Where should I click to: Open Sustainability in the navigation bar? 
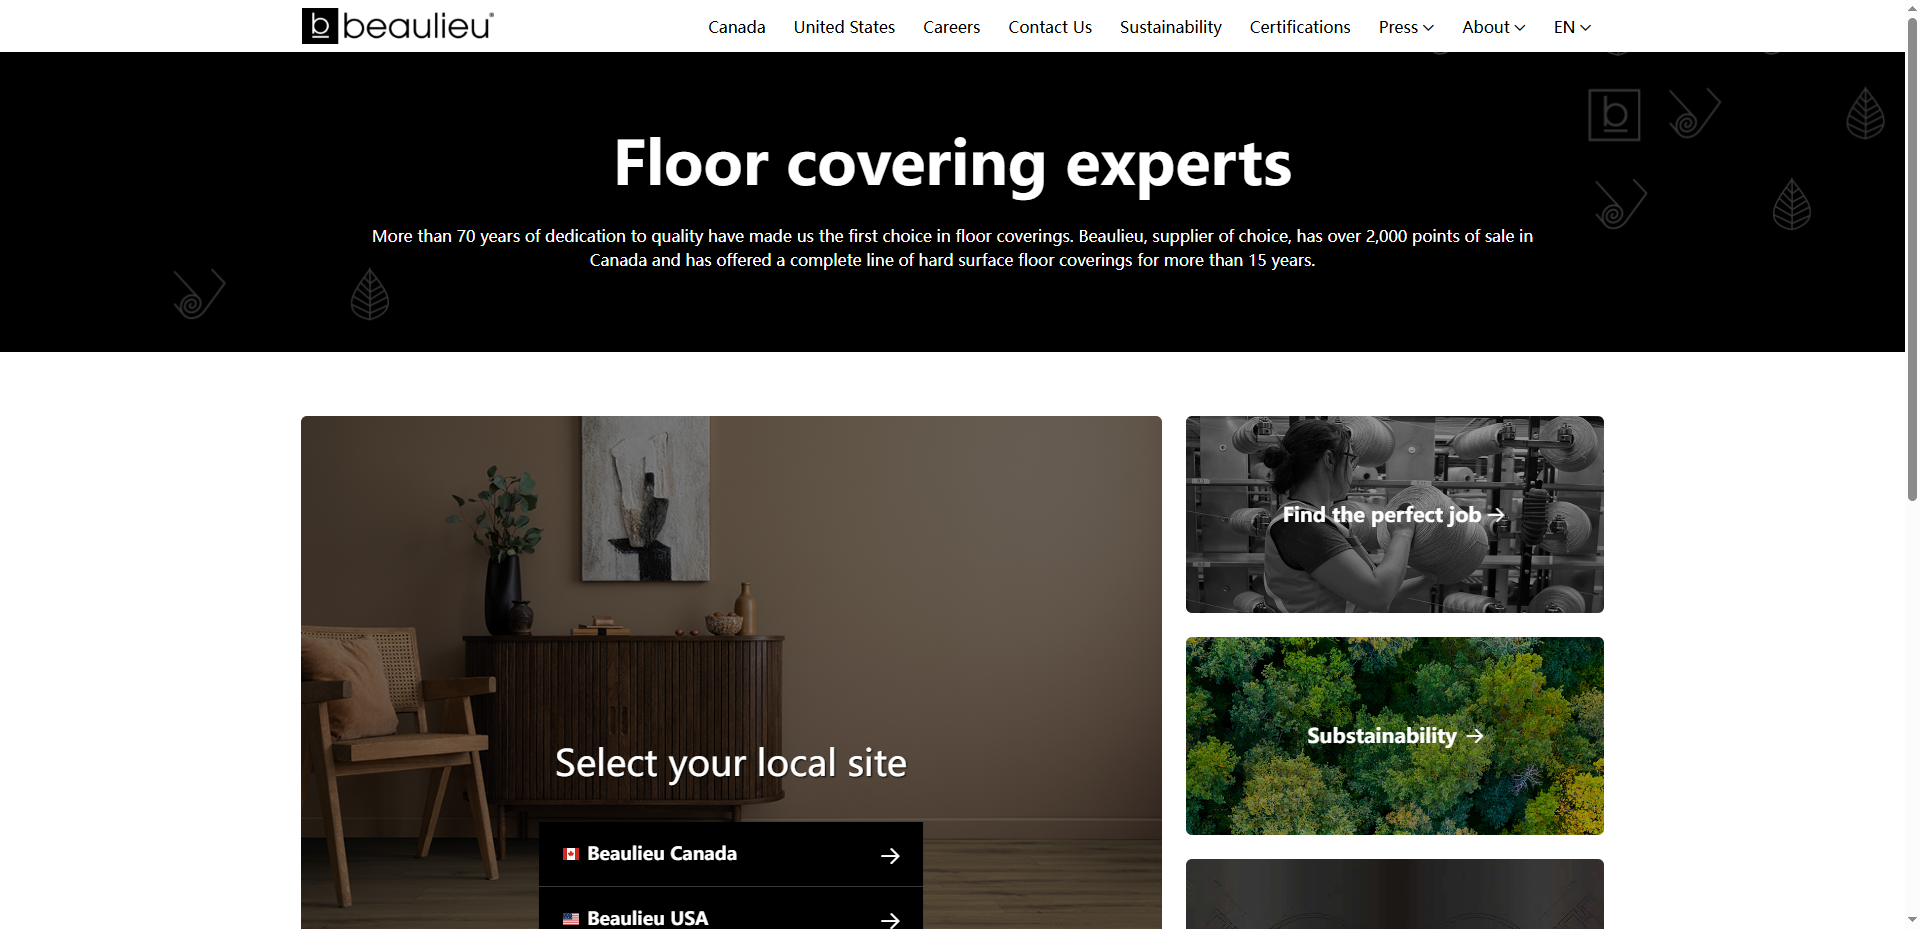point(1171,27)
